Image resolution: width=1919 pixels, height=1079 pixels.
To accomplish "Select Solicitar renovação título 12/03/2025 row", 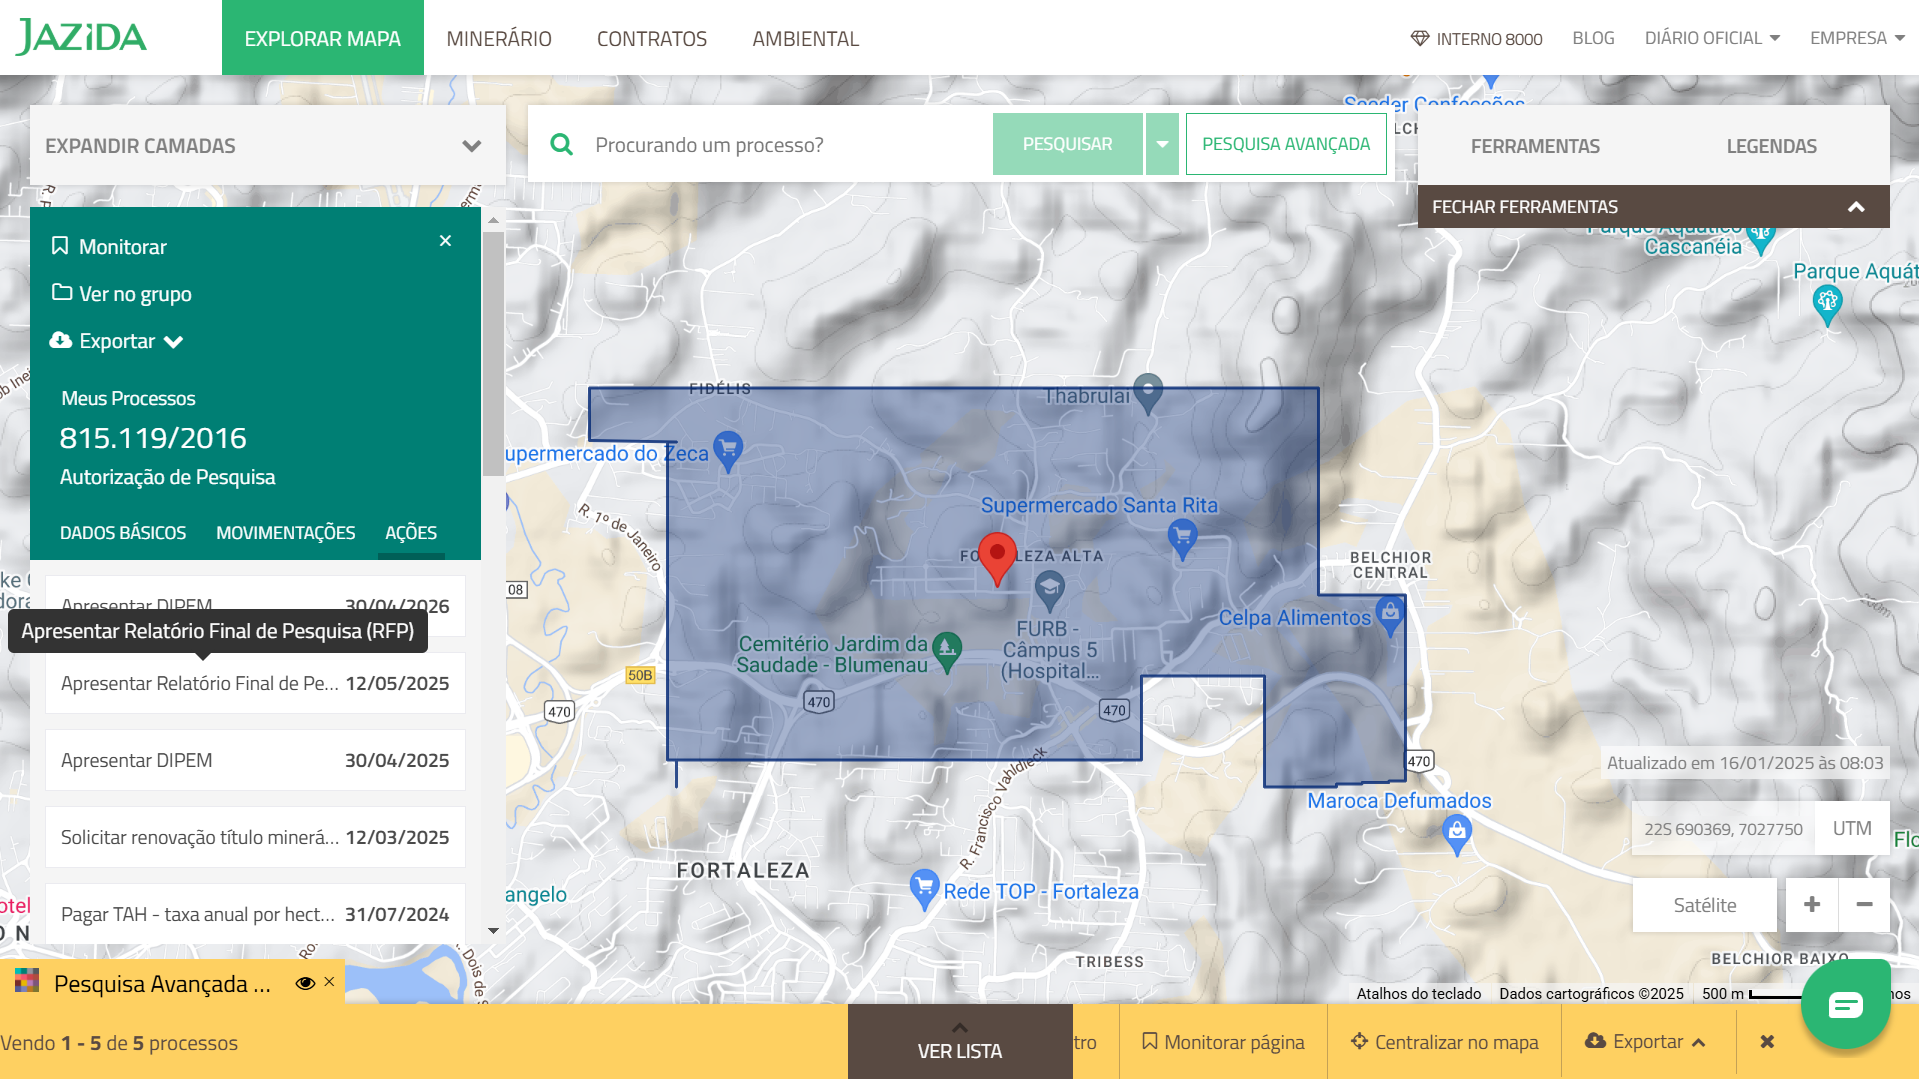I will [x=255, y=837].
